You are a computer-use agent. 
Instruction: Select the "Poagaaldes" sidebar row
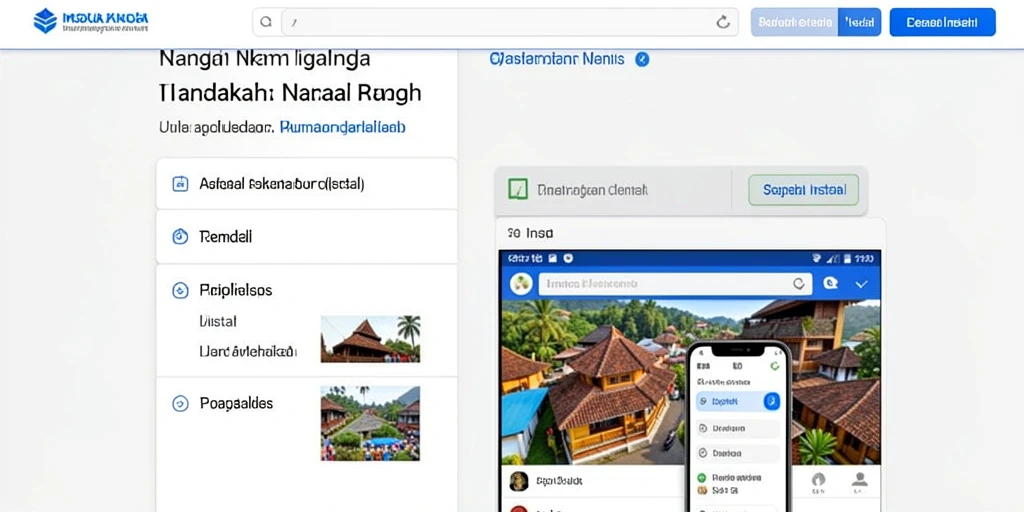pyautogui.click(x=236, y=404)
